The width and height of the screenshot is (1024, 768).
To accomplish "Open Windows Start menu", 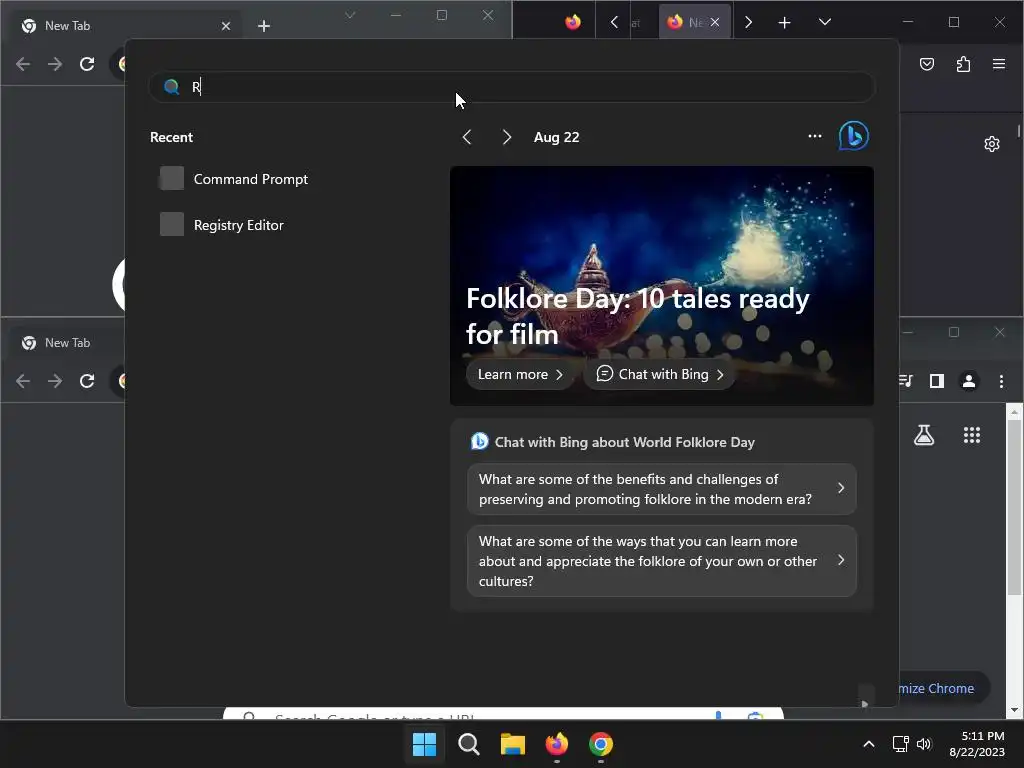I will [424, 744].
